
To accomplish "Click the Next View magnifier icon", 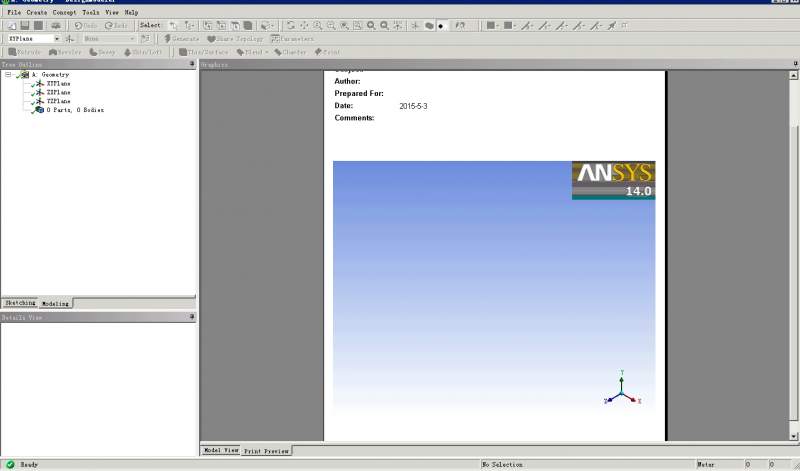I will point(385,26).
